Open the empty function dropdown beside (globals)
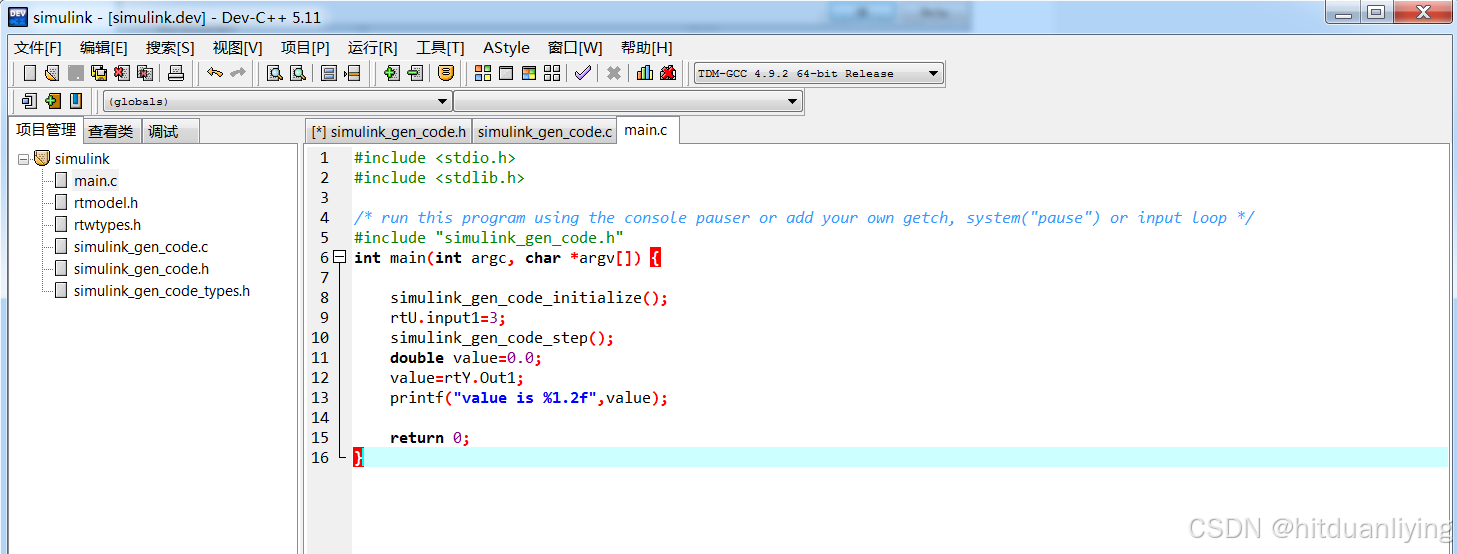This screenshot has height=554, width=1457. (628, 101)
